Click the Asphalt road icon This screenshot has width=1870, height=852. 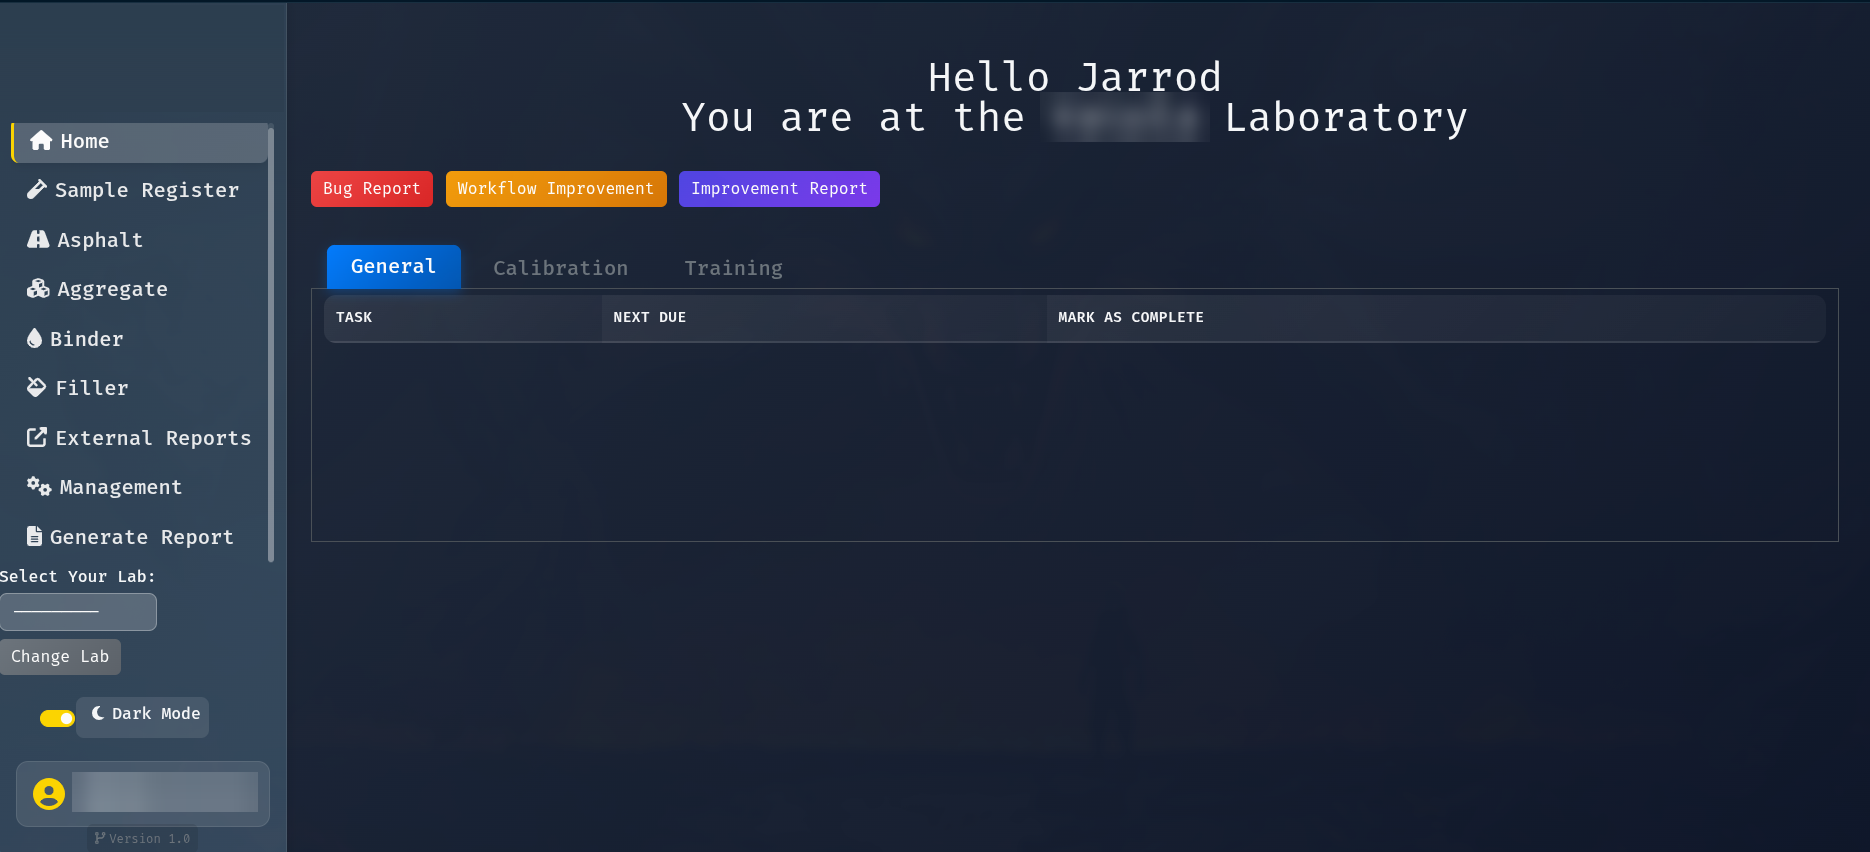click(38, 239)
